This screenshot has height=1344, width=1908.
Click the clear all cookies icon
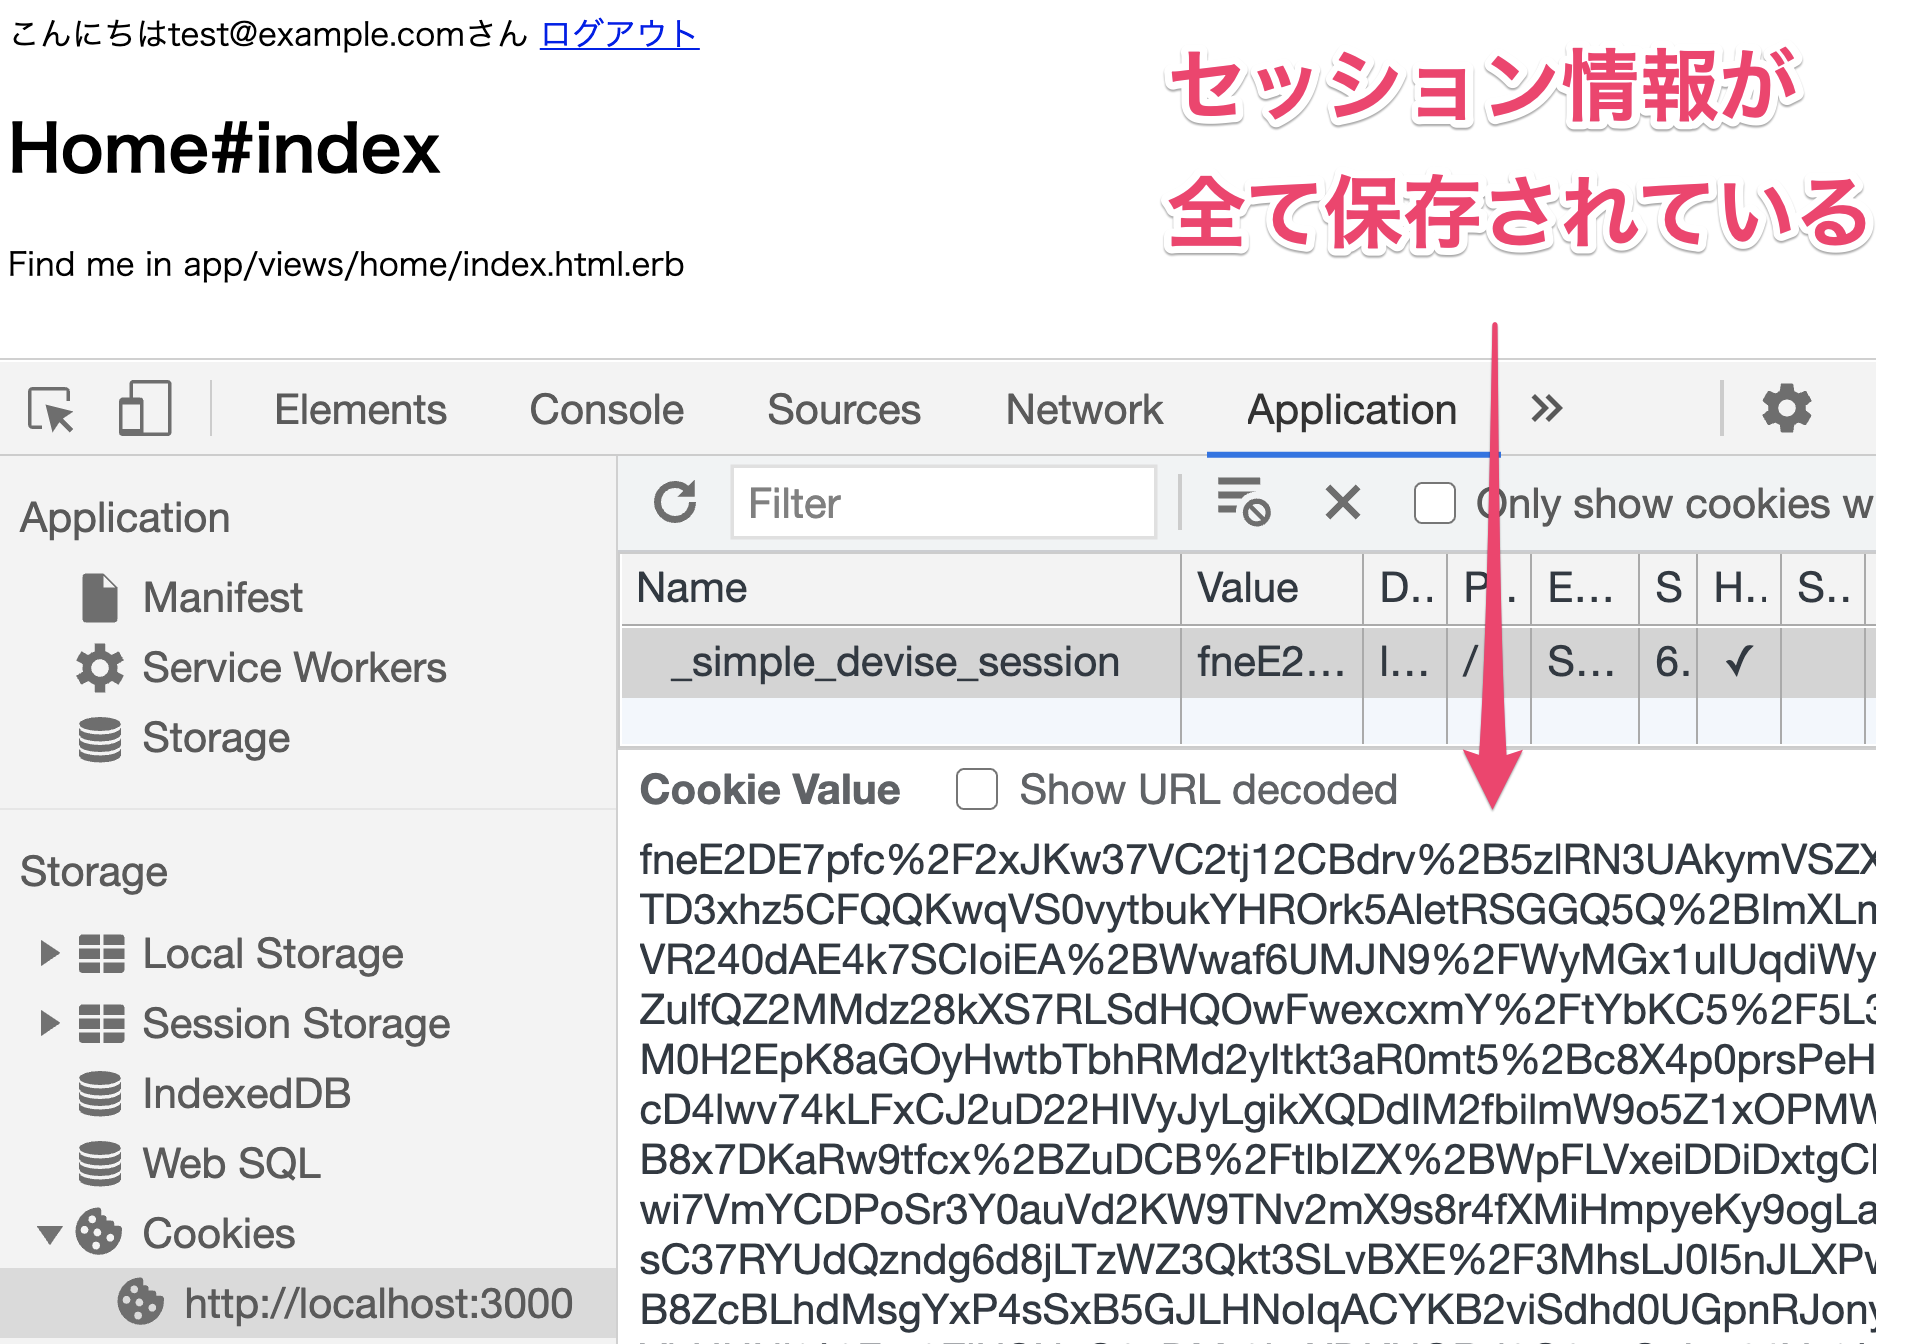coord(1242,502)
